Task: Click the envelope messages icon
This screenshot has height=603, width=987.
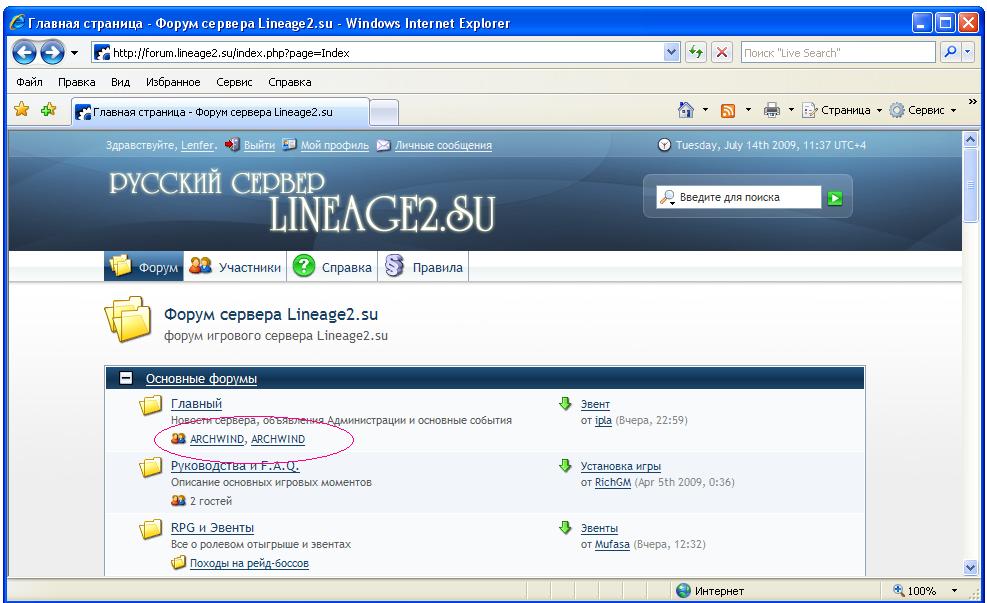Action: coord(383,145)
